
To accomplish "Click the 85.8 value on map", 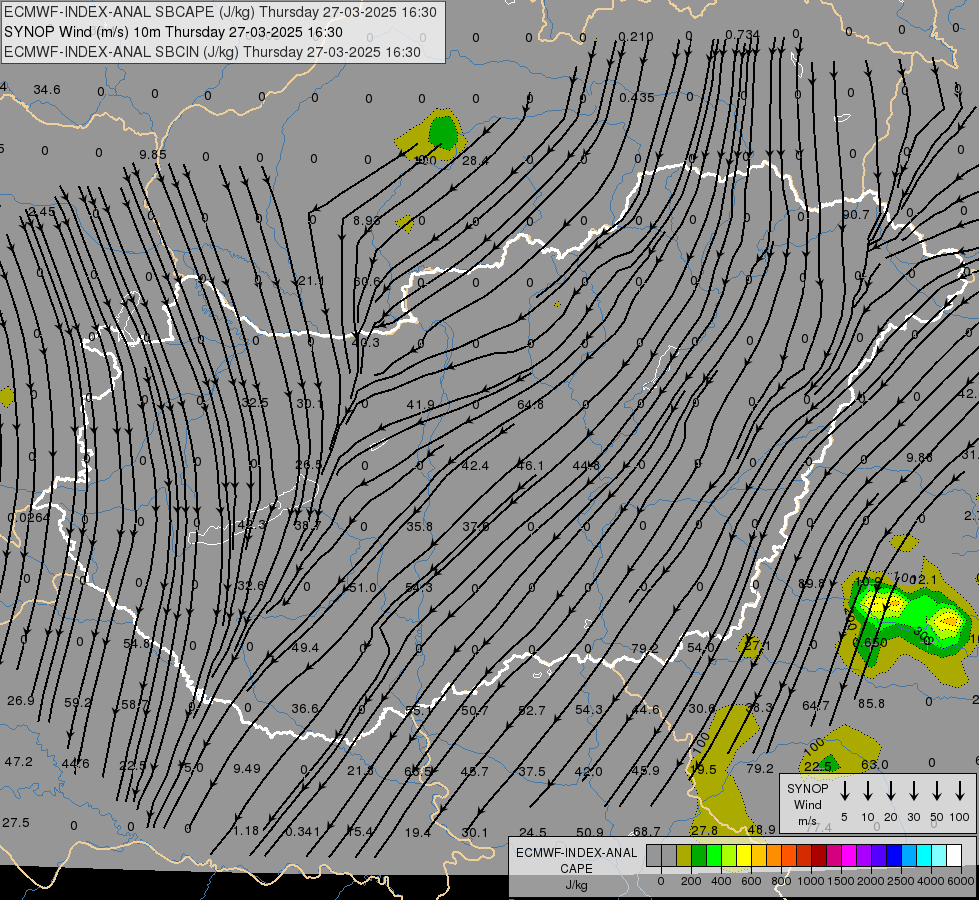I will 871,704.
